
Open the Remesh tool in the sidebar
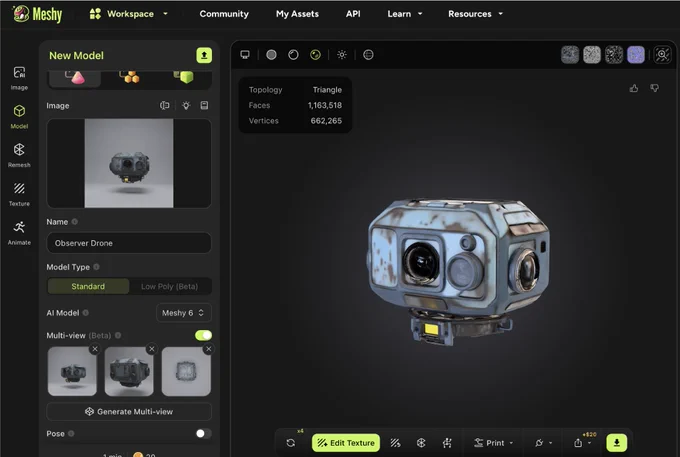tap(19, 155)
